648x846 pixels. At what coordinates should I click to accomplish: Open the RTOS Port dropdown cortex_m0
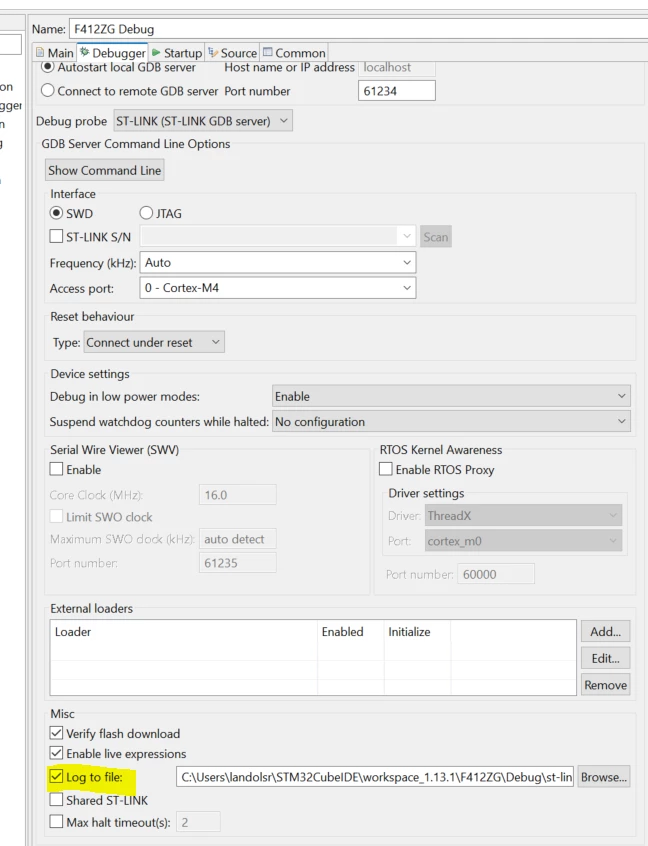coord(523,541)
